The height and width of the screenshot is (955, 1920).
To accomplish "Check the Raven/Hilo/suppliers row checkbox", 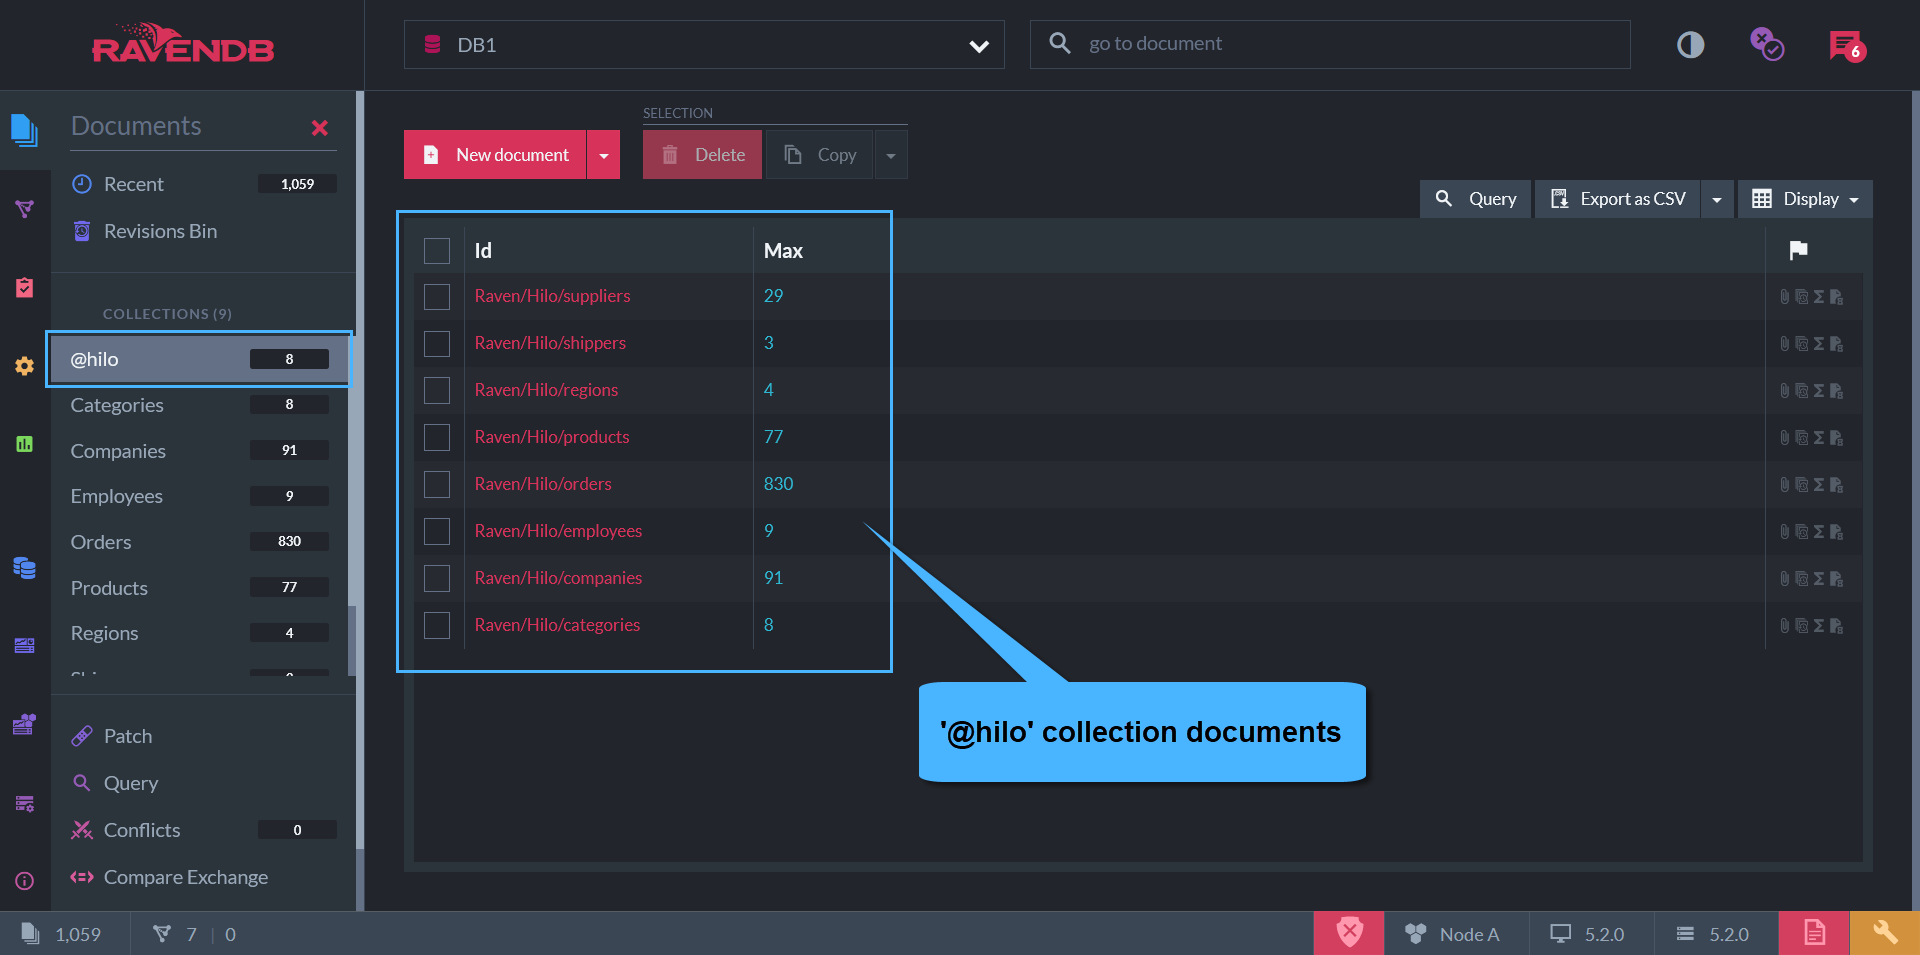I will point(437,297).
